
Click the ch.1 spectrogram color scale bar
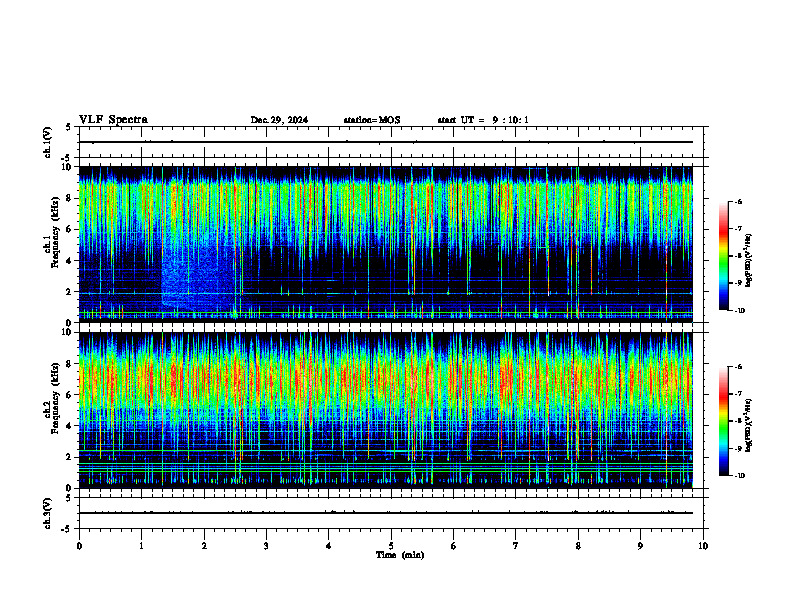[x=723, y=256]
